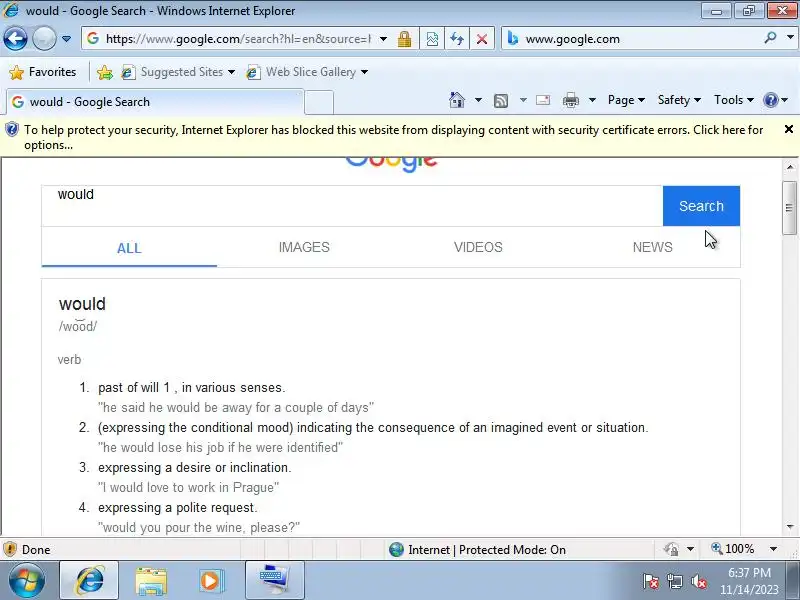Expand the Print options dropdown arrow
800x600 pixels.
(592, 100)
